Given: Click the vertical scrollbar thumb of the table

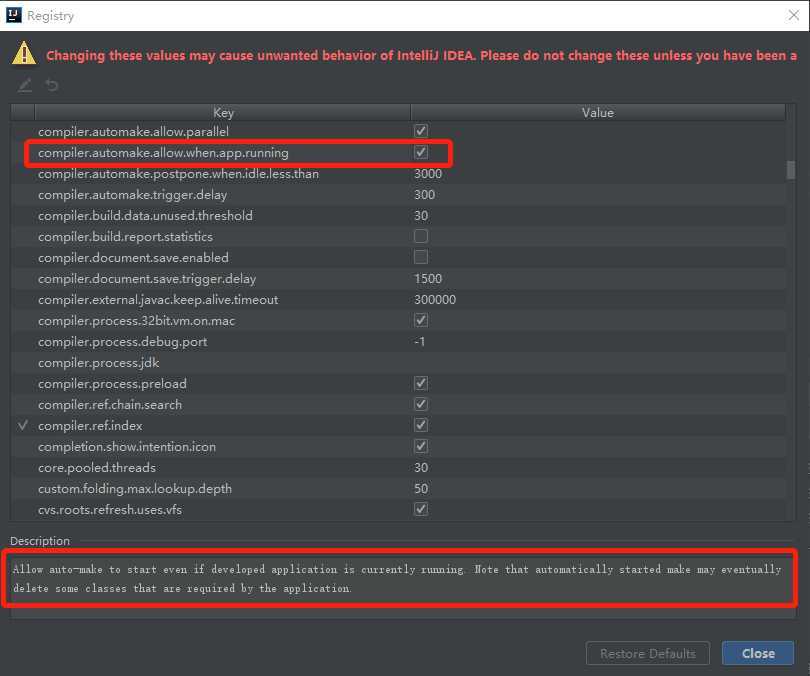Looking at the screenshot, I should pyautogui.click(x=790, y=170).
